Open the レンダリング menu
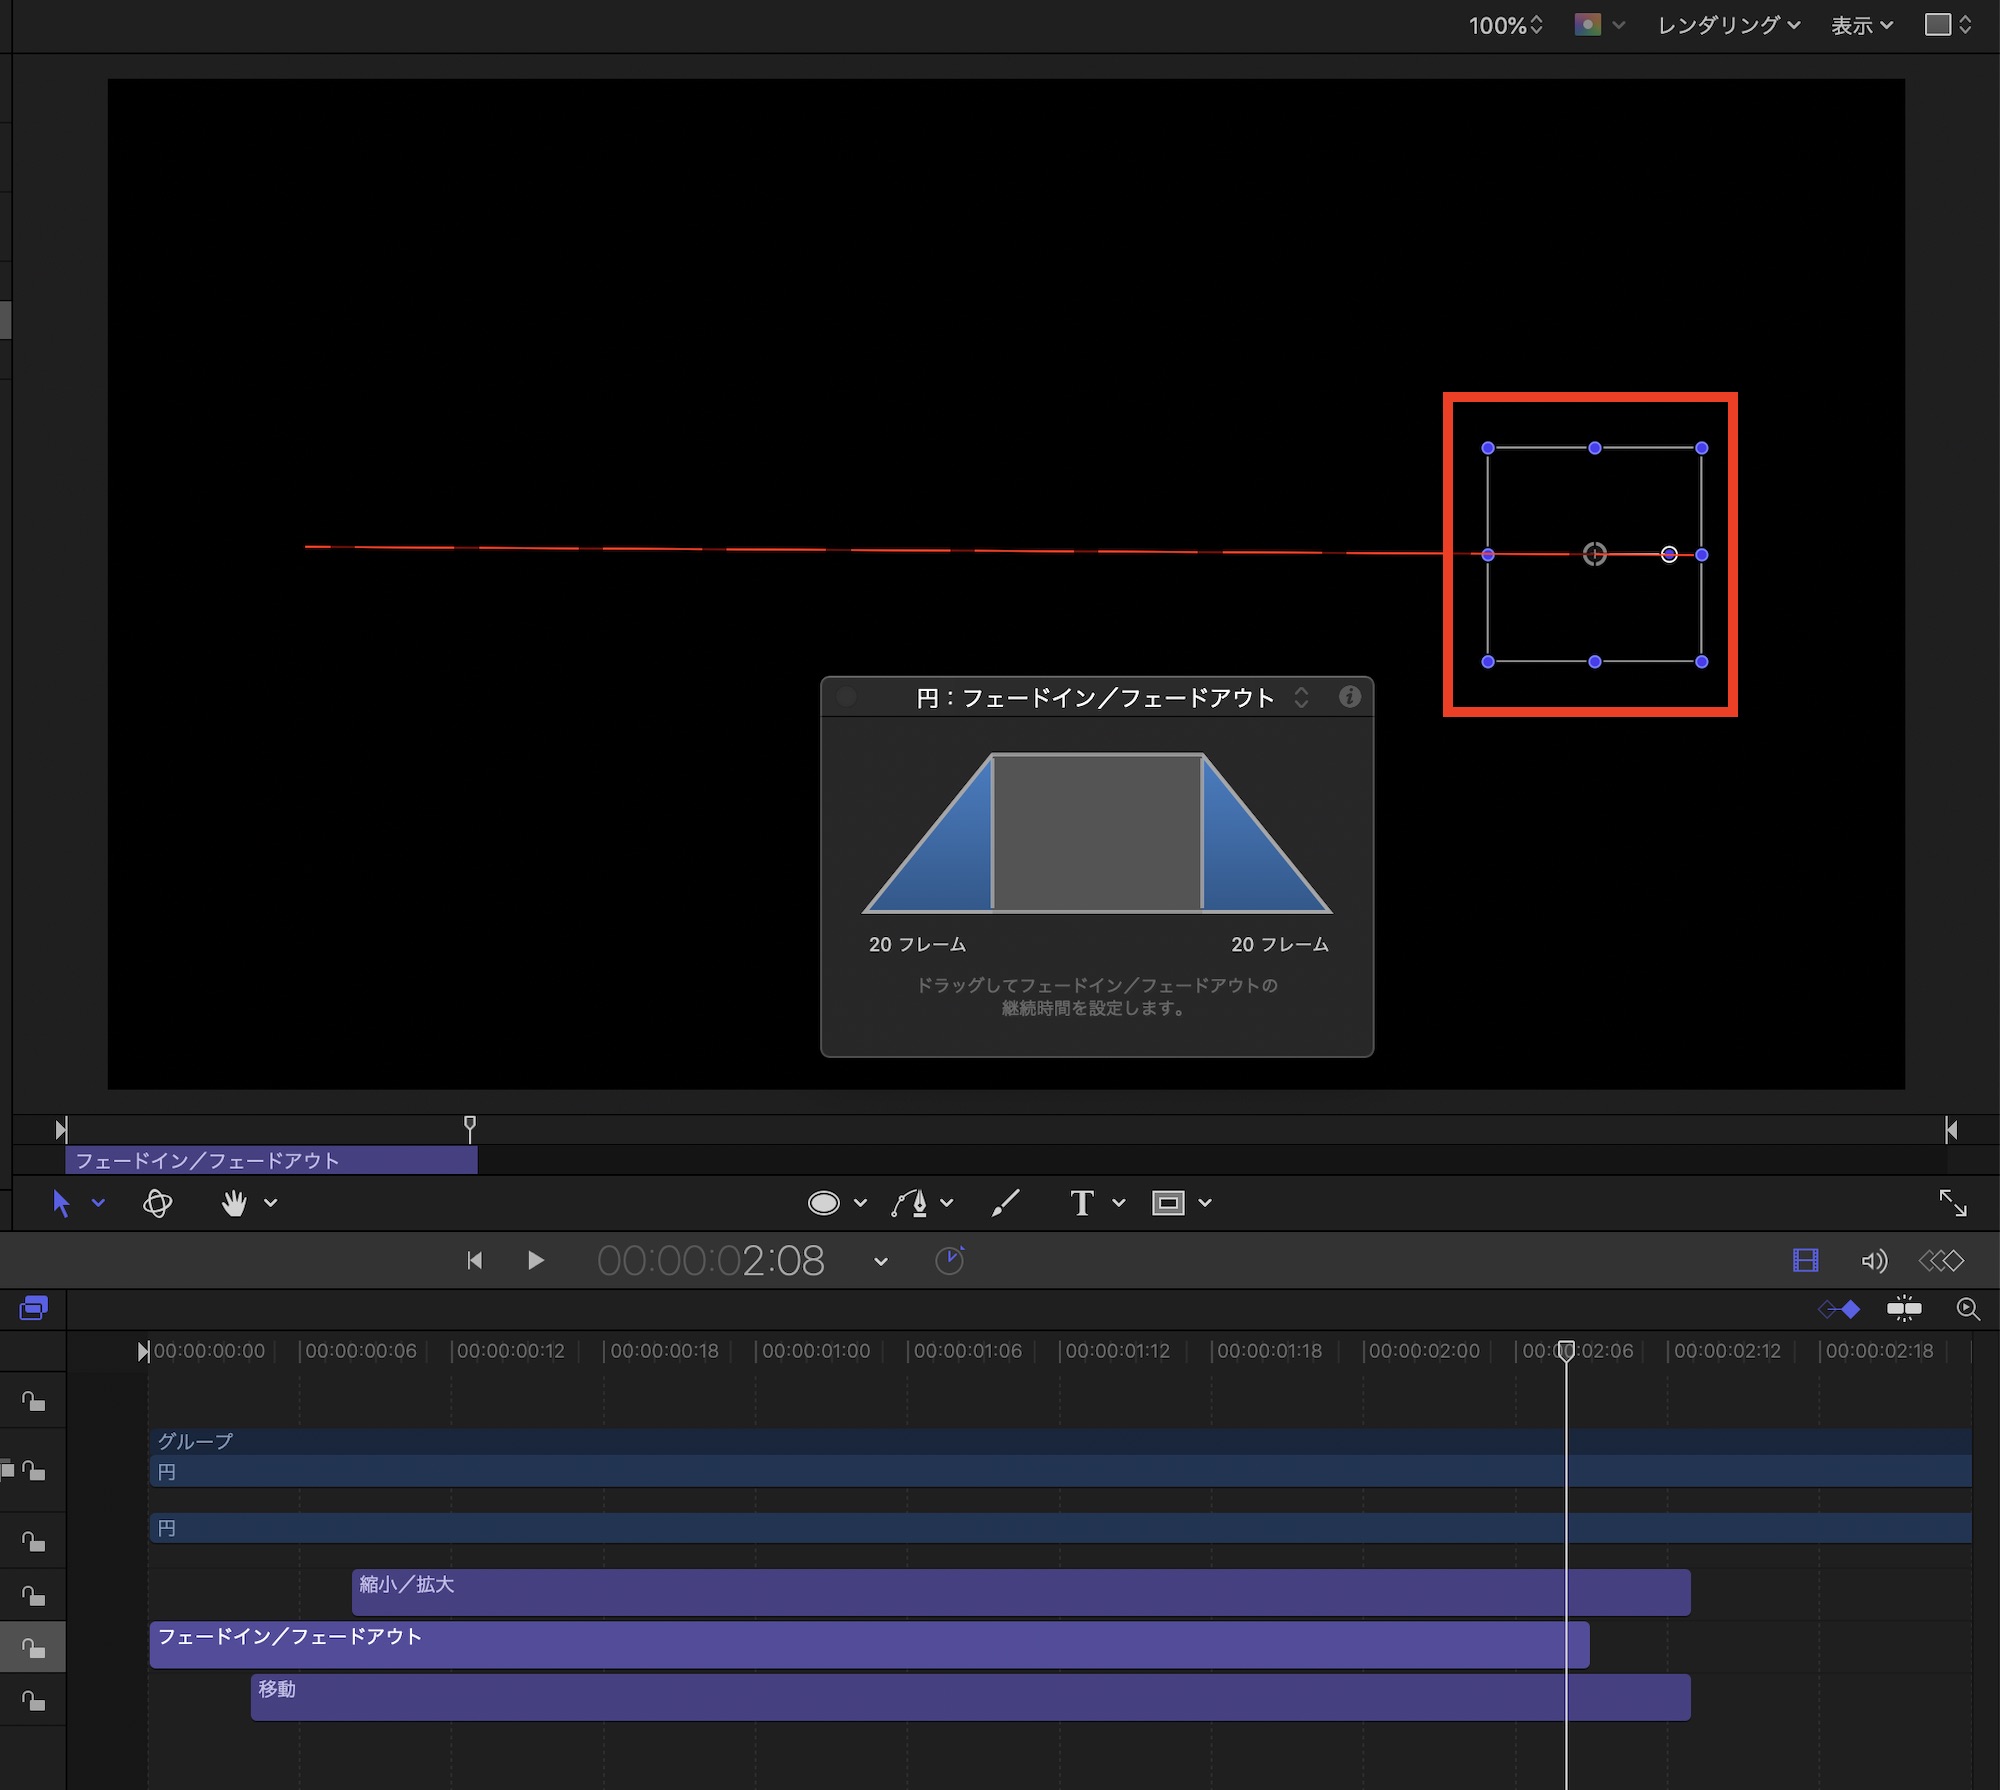Viewport: 2000px width, 1790px height. click(1728, 25)
